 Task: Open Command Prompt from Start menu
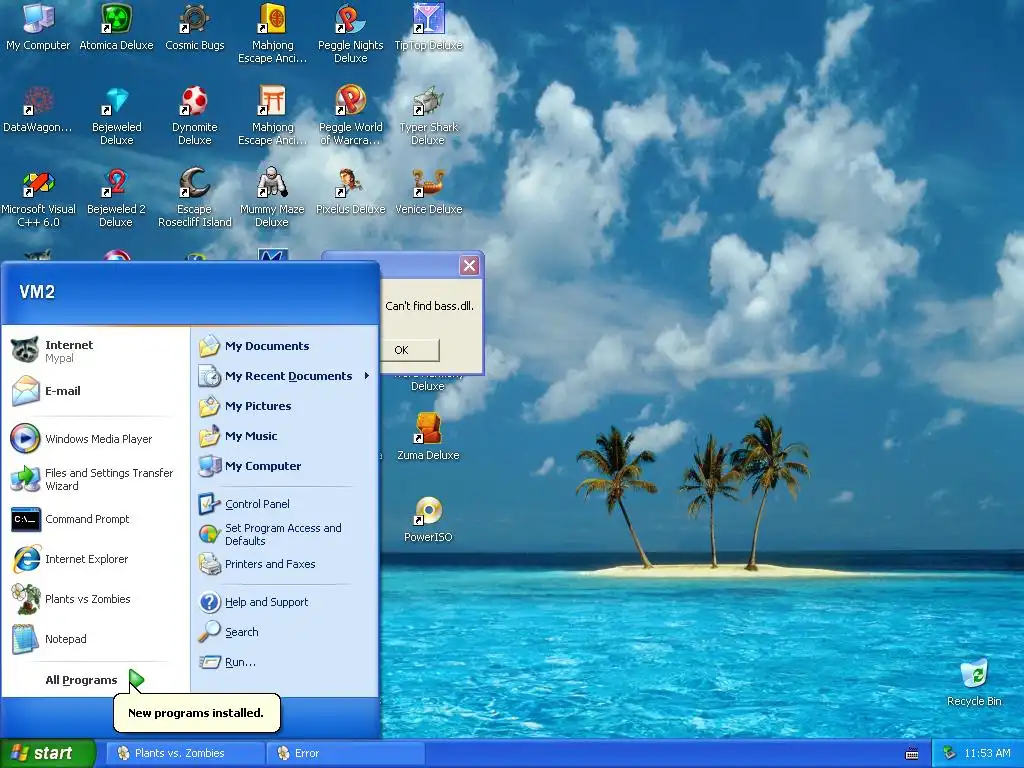96,519
